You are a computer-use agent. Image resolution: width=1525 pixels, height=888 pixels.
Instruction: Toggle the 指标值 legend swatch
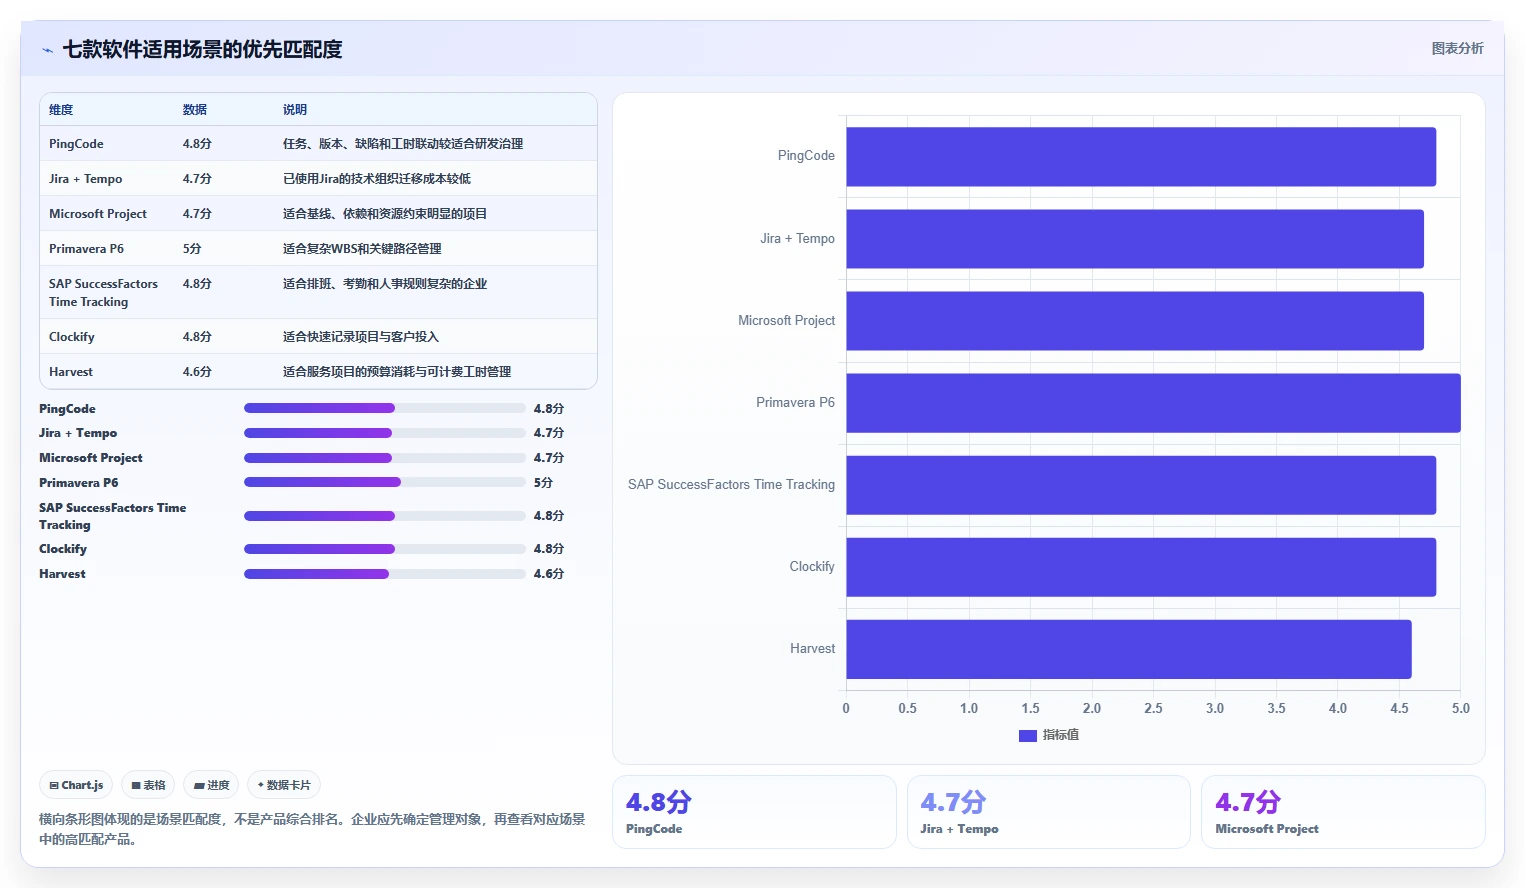pyautogui.click(x=1027, y=735)
